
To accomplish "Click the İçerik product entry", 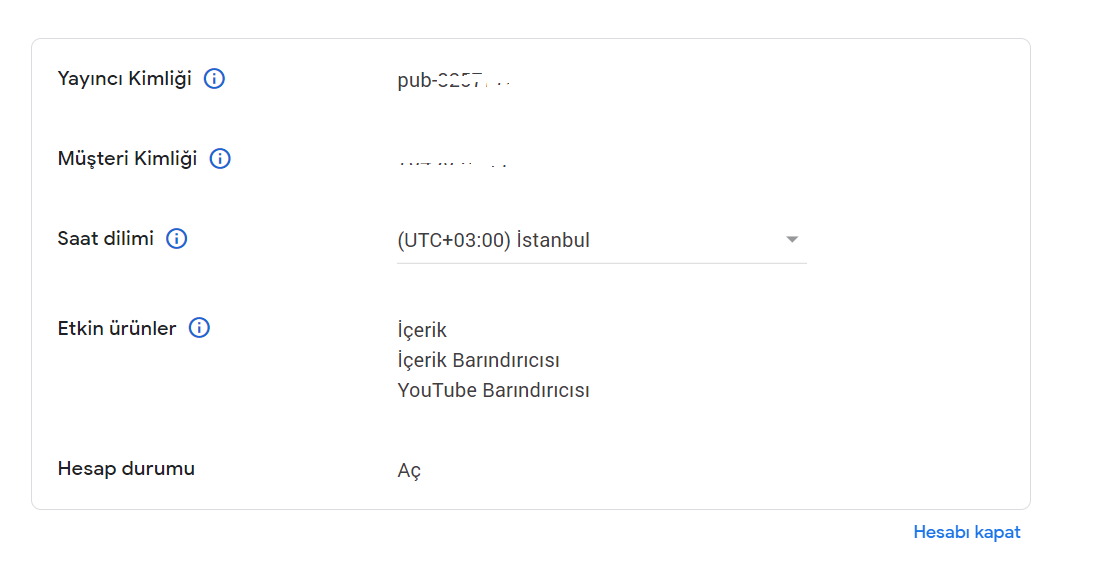I will click(x=422, y=330).
